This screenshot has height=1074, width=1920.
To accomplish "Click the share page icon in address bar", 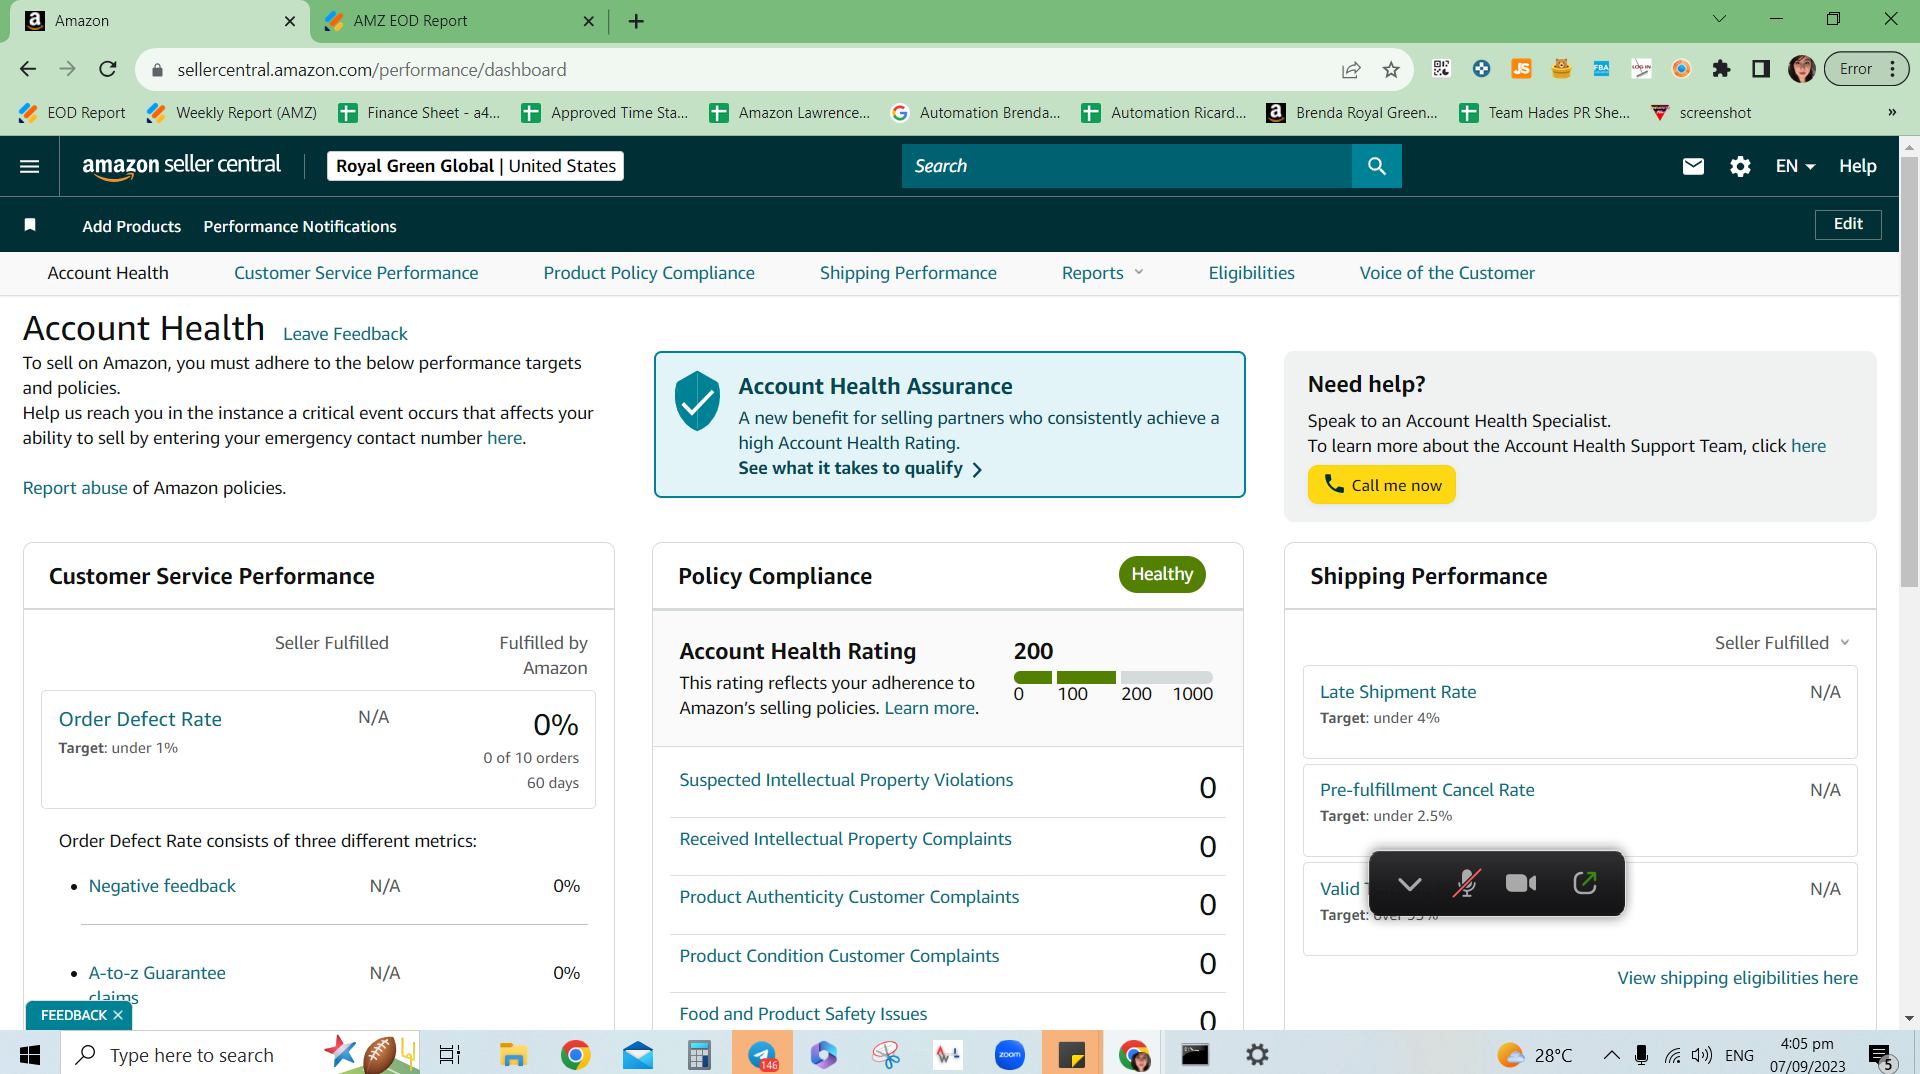I will pos(1351,69).
